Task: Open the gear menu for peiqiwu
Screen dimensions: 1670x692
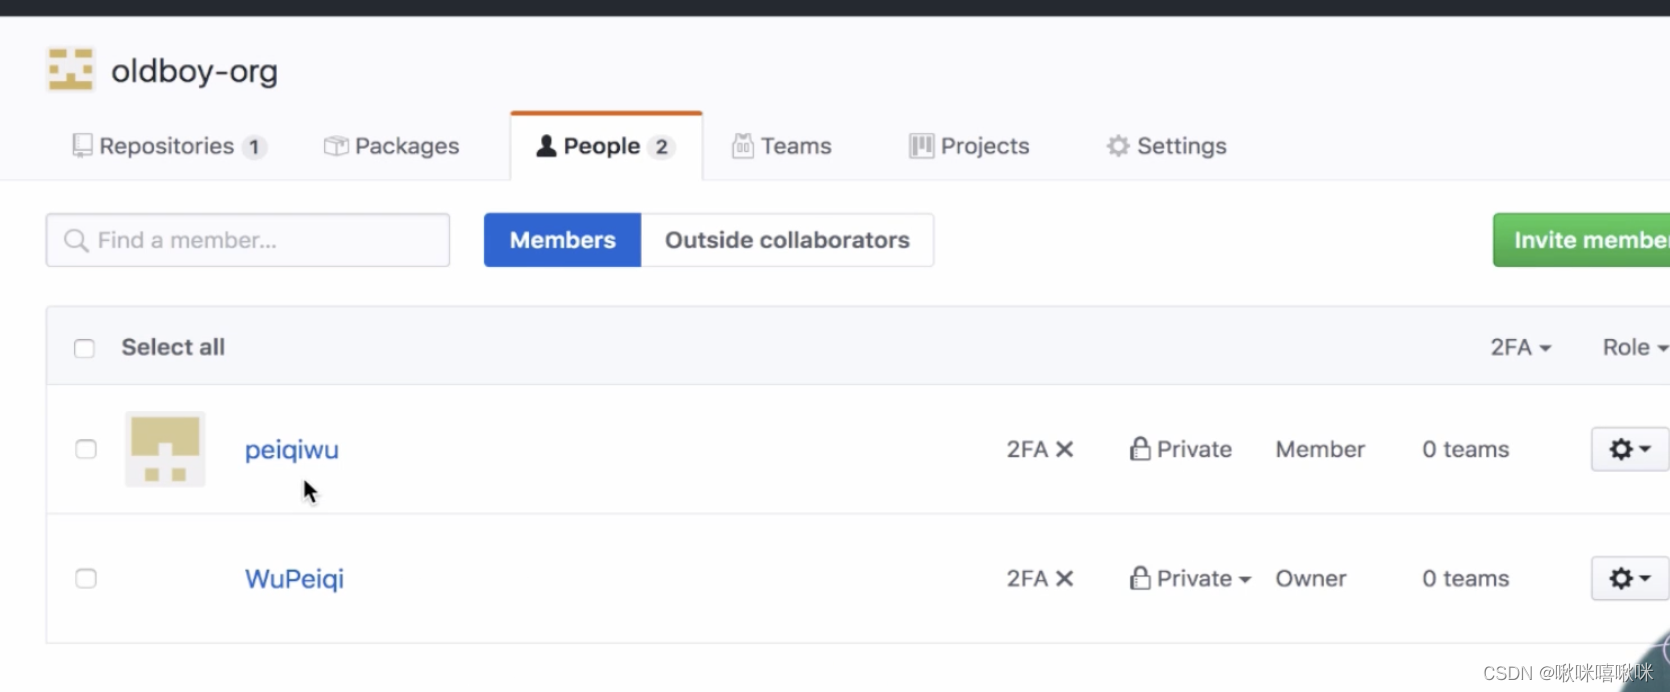Action: tap(1629, 449)
